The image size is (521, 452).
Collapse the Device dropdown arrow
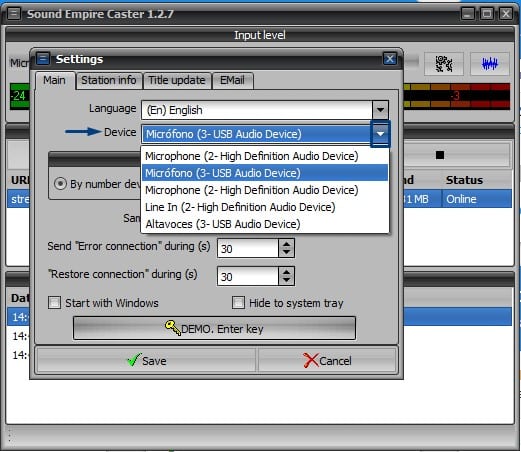pyautogui.click(x=380, y=134)
